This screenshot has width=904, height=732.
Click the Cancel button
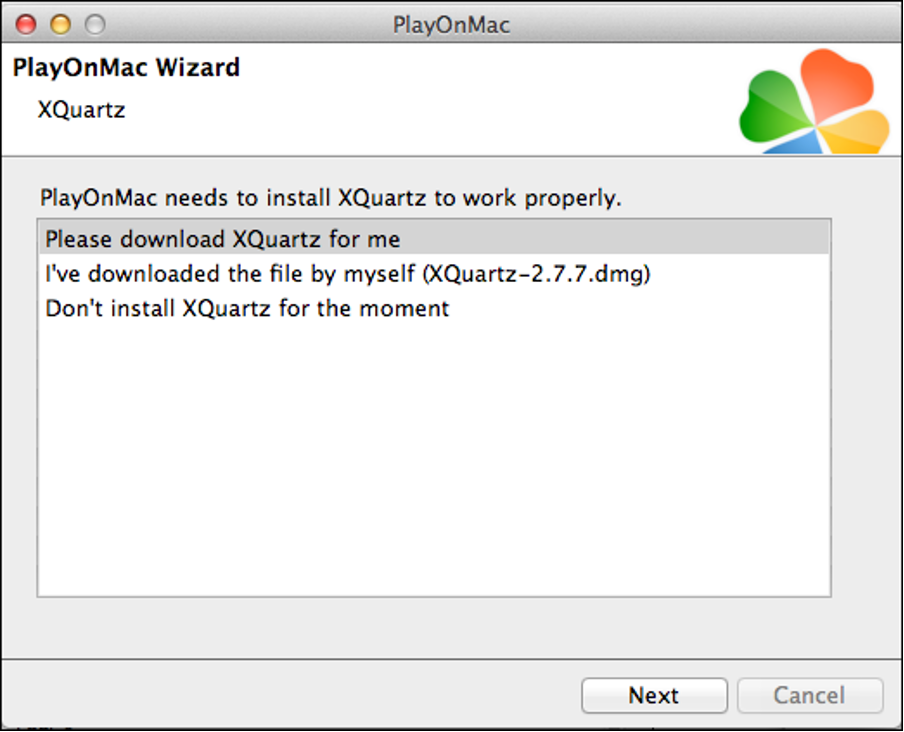click(x=810, y=696)
